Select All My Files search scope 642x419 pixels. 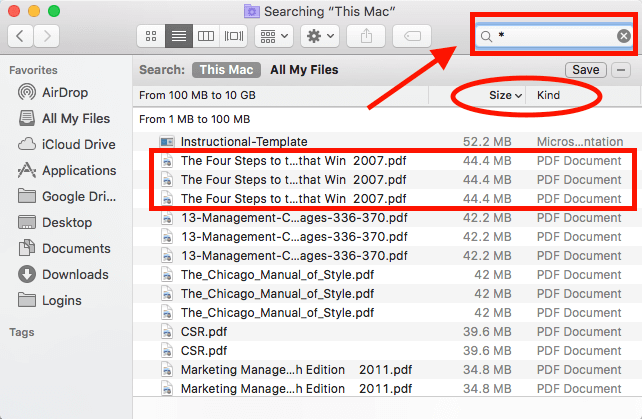coord(304,70)
